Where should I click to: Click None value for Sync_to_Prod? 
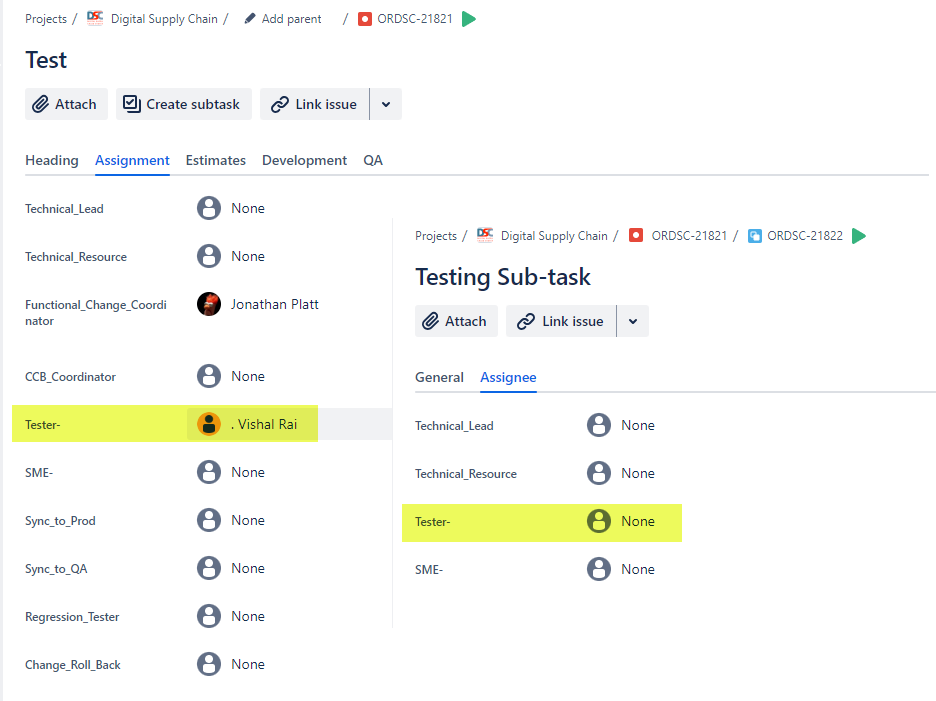(x=248, y=520)
